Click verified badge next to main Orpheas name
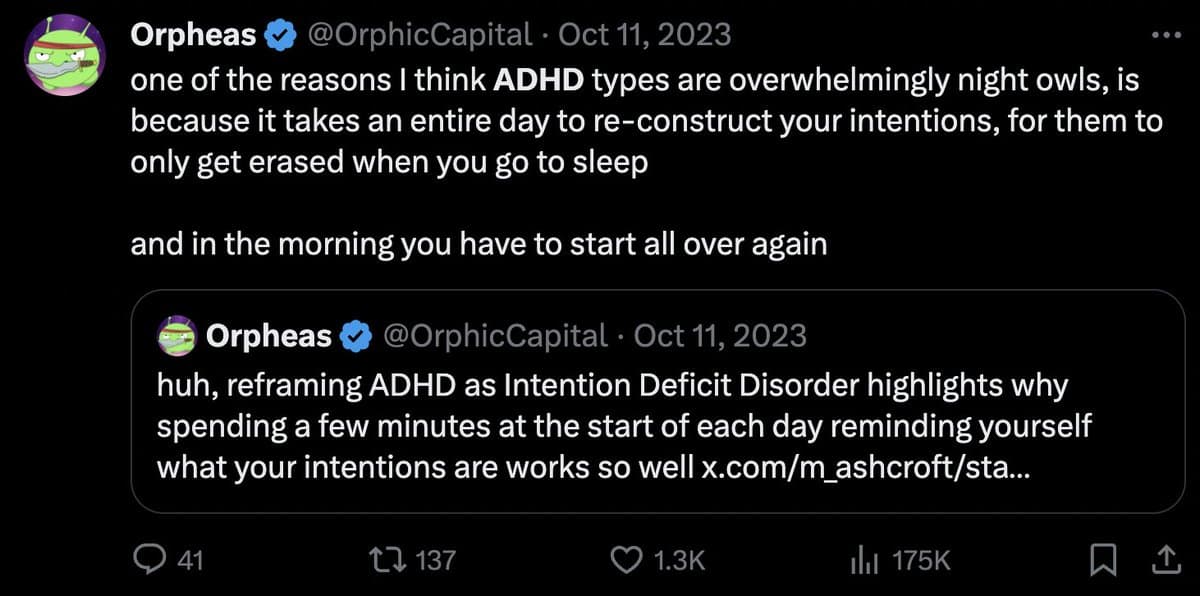Image resolution: width=1200 pixels, height=596 pixels. point(277,36)
